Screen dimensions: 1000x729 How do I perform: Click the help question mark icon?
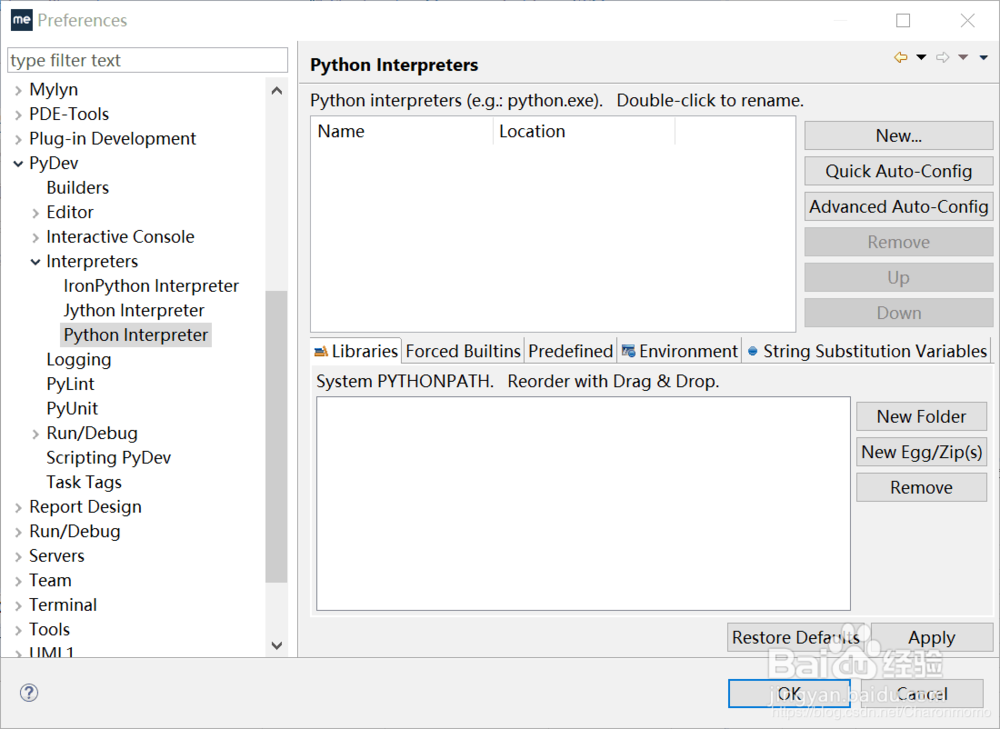(x=29, y=693)
